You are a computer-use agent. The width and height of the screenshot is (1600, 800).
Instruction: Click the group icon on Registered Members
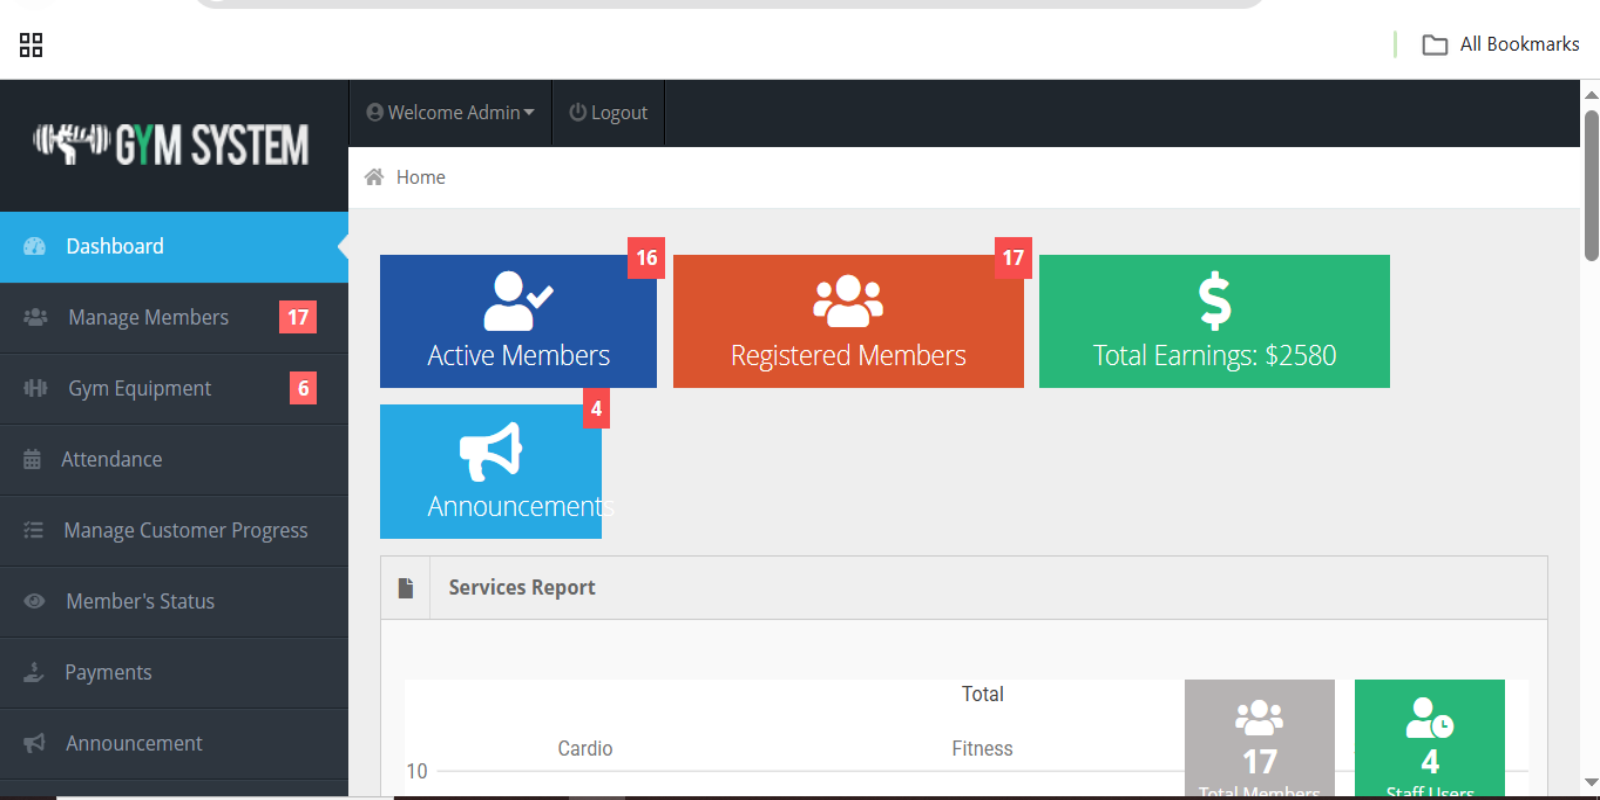click(848, 301)
